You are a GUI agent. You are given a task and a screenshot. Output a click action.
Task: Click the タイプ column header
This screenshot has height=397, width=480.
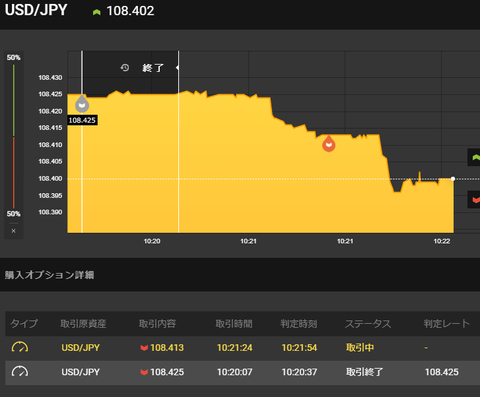pyautogui.click(x=24, y=323)
